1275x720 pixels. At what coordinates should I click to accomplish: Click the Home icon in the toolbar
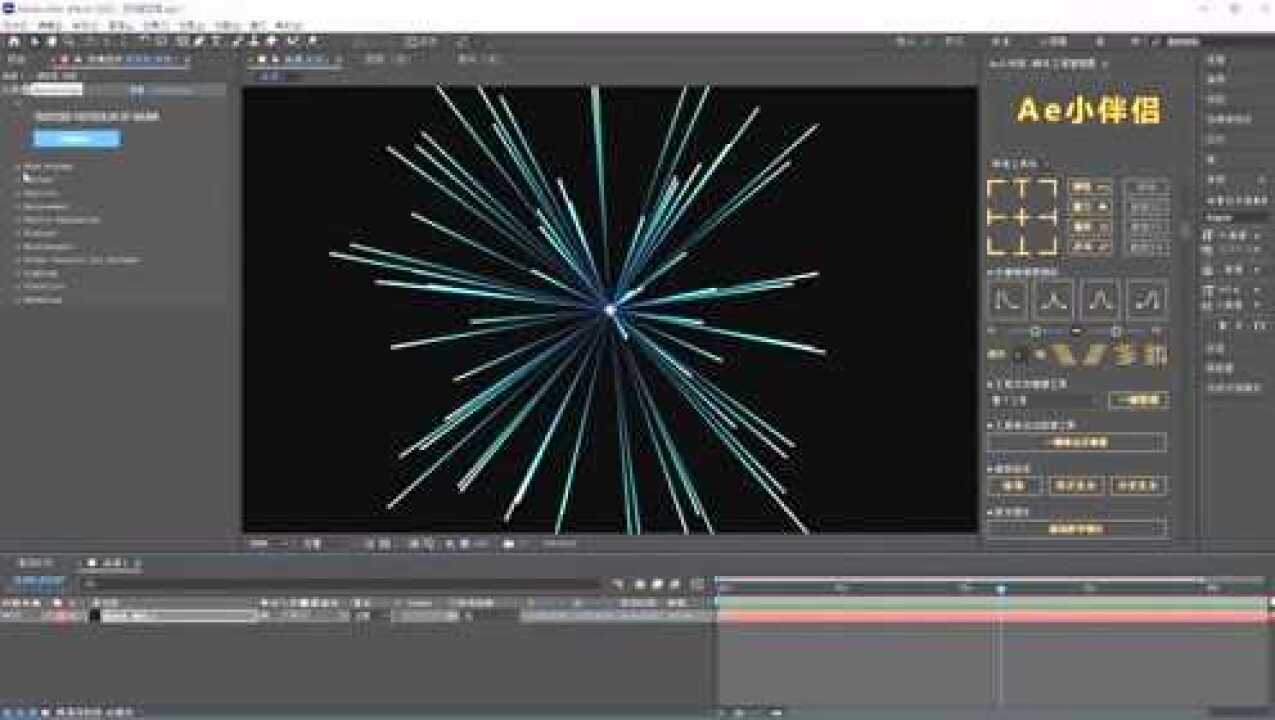(x=13, y=41)
